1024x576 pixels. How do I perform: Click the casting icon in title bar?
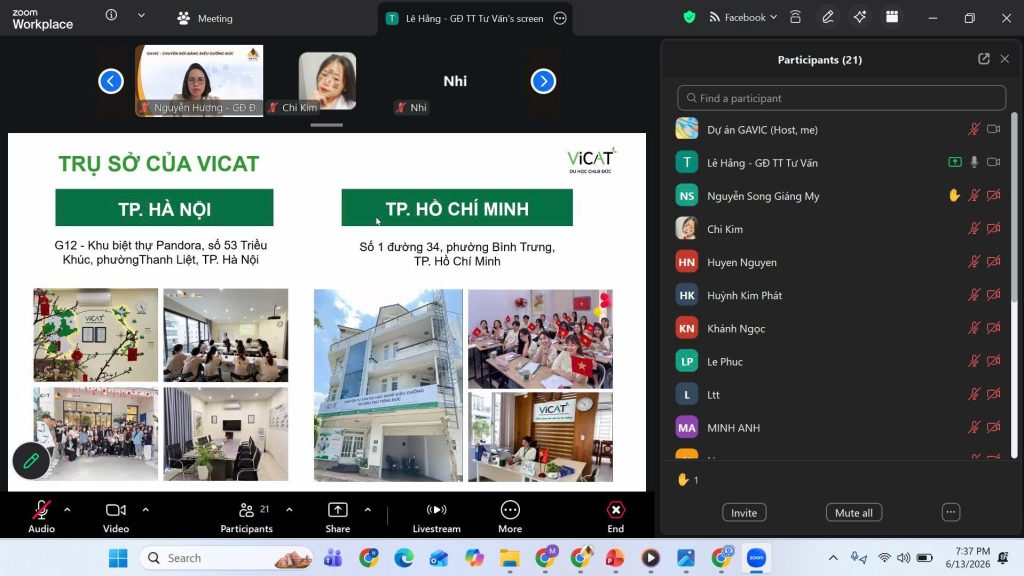click(x=795, y=18)
